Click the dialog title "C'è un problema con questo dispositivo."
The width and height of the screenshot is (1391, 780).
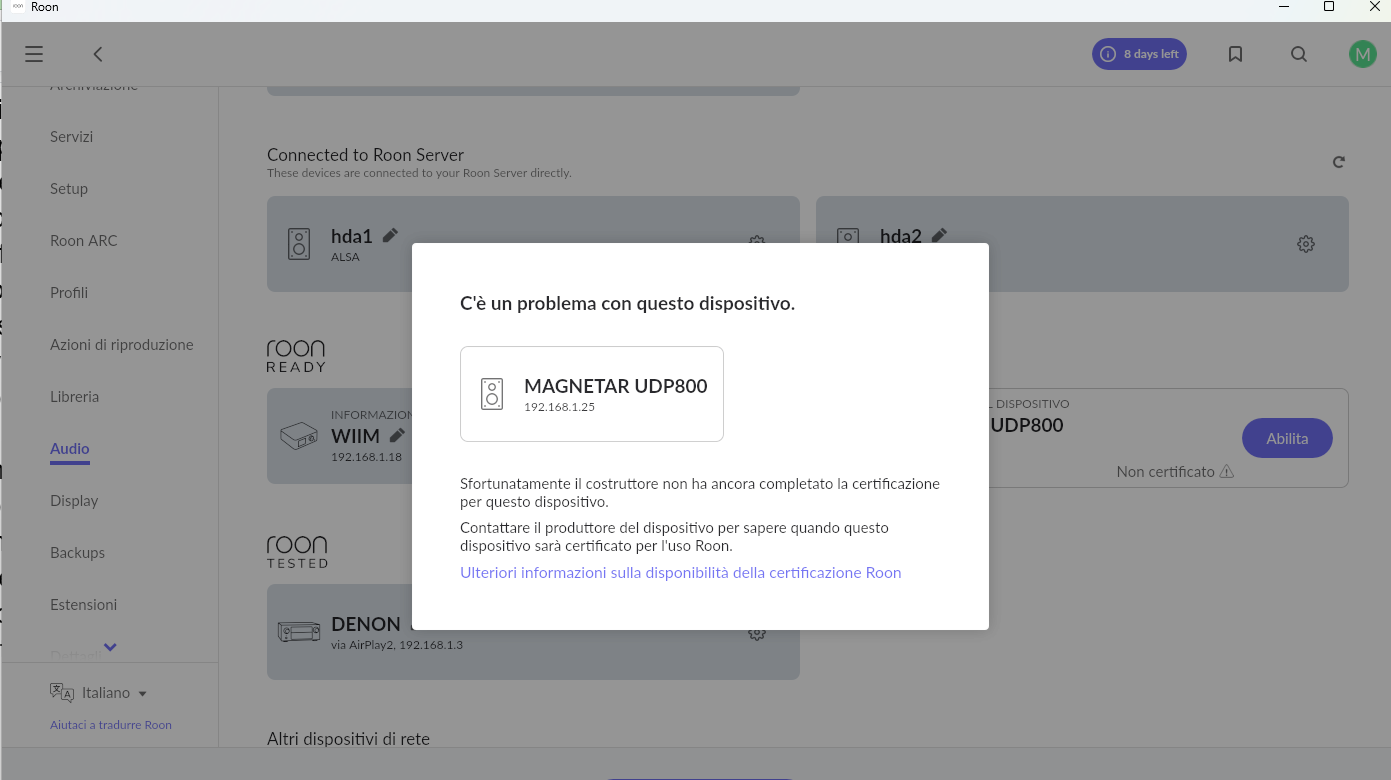tap(628, 303)
